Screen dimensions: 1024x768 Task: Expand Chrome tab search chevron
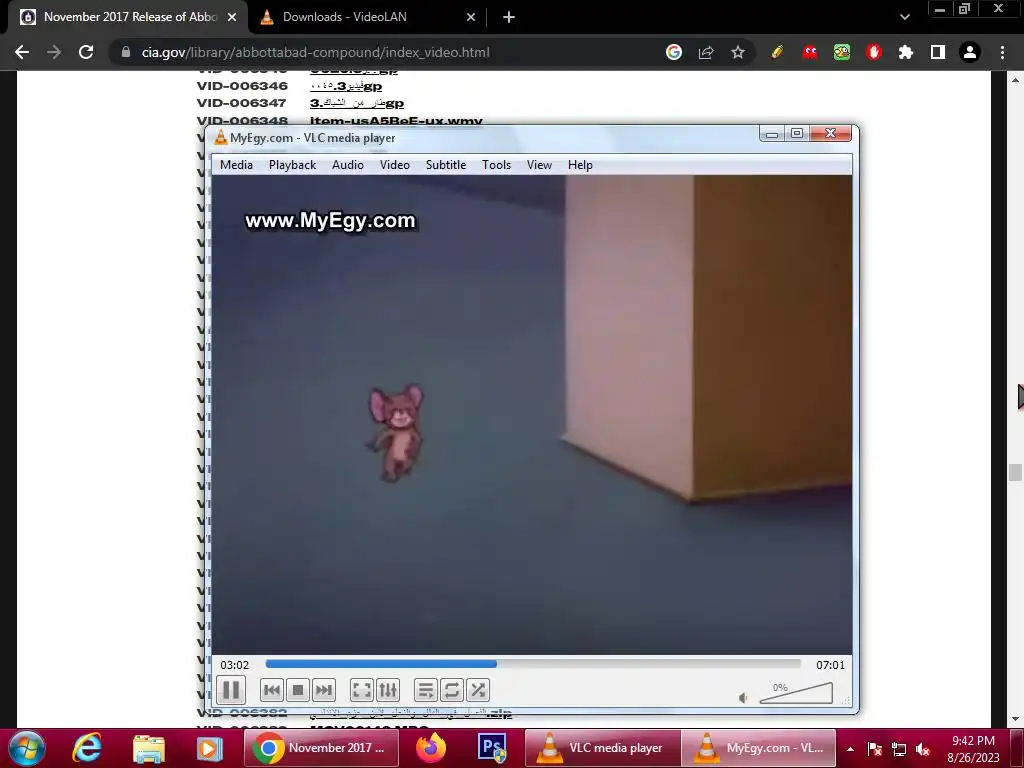click(x=904, y=17)
